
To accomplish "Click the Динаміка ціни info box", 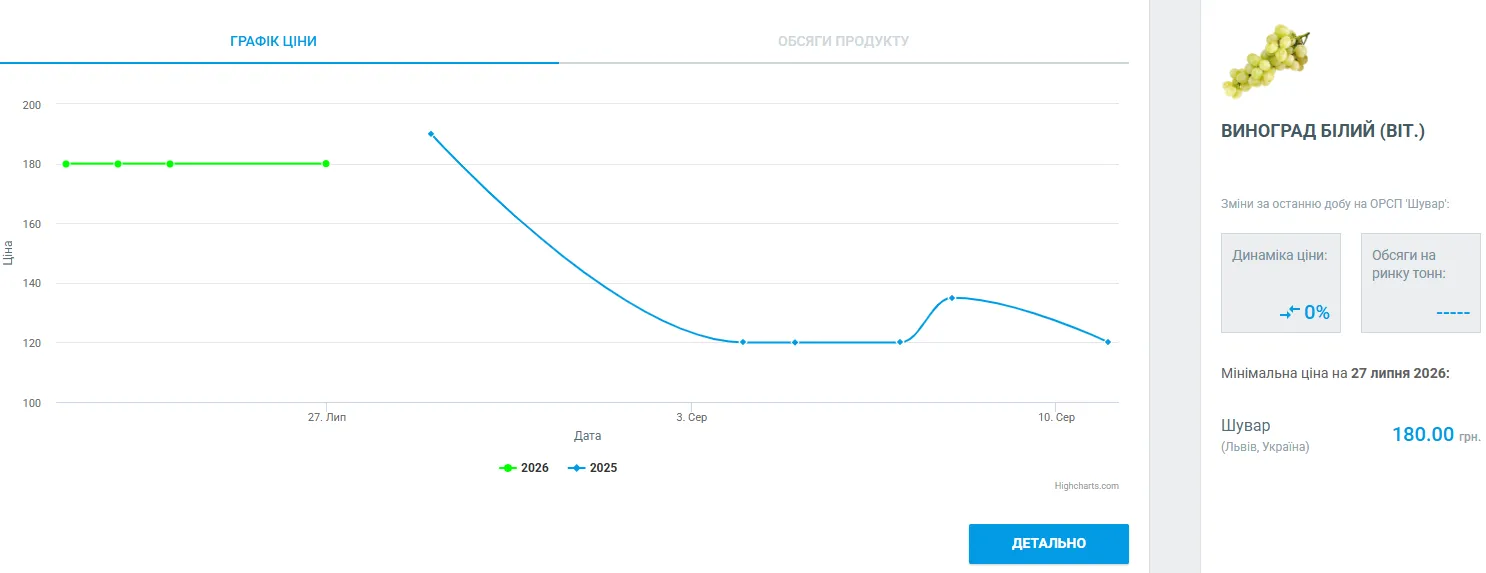I will (1281, 283).
